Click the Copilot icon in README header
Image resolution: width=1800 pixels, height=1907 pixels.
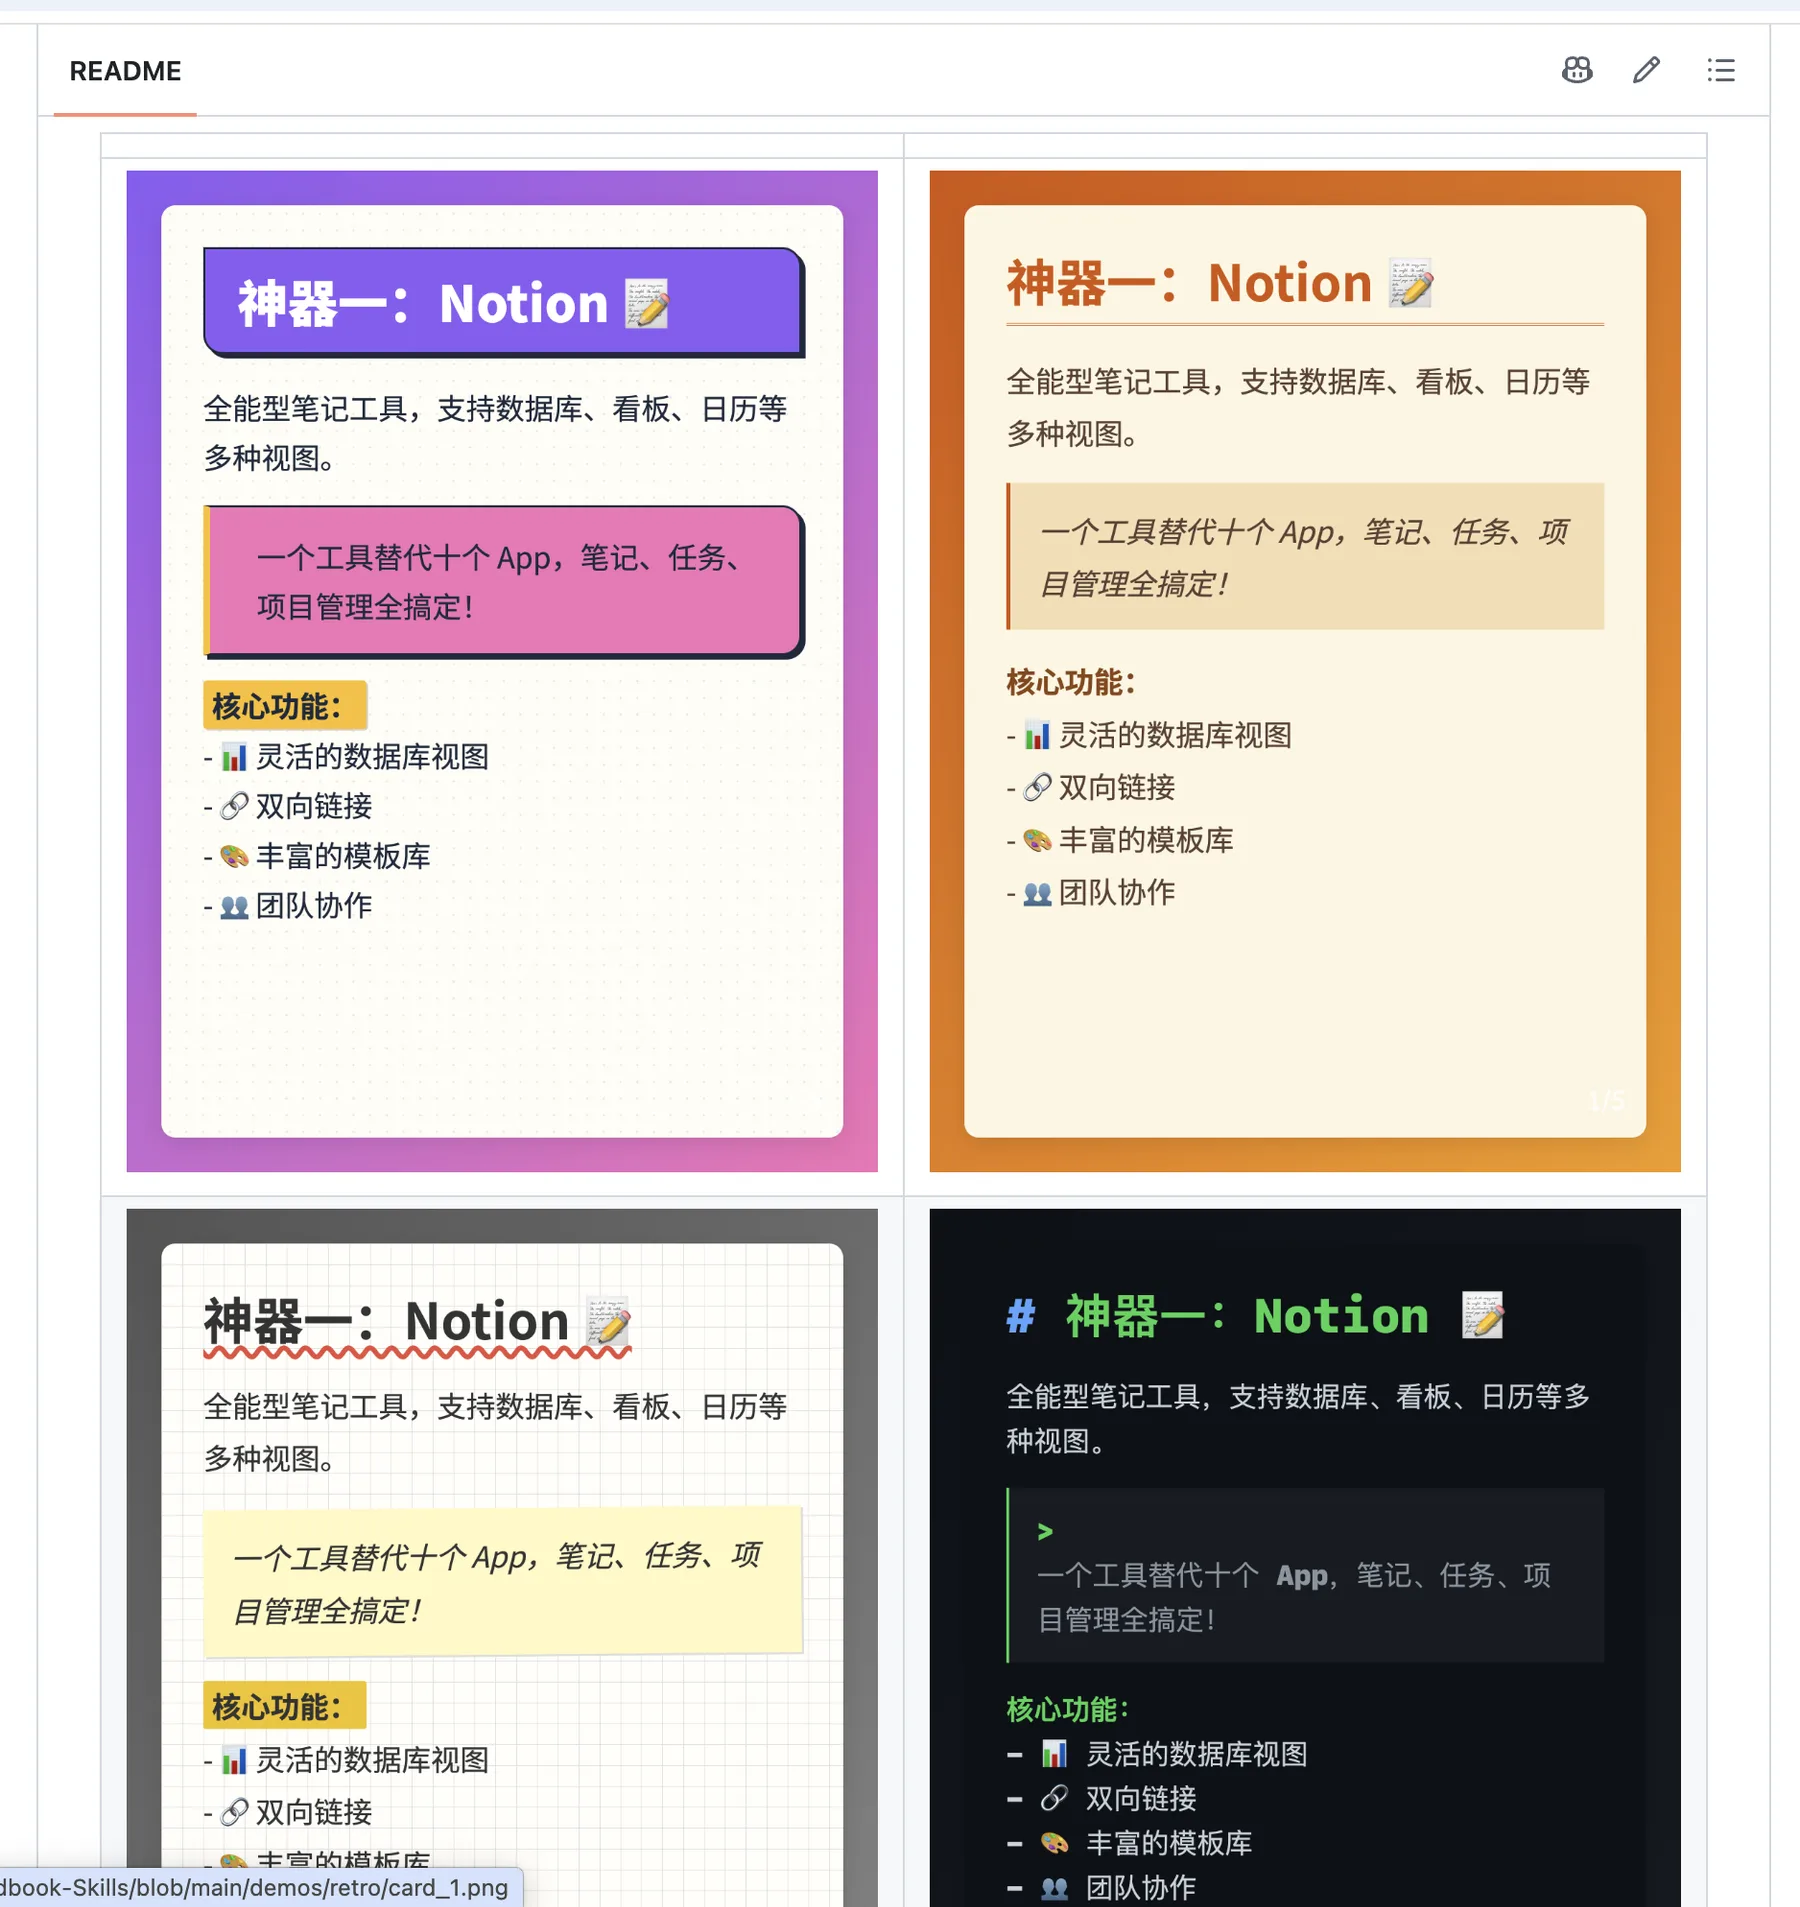click(1577, 70)
